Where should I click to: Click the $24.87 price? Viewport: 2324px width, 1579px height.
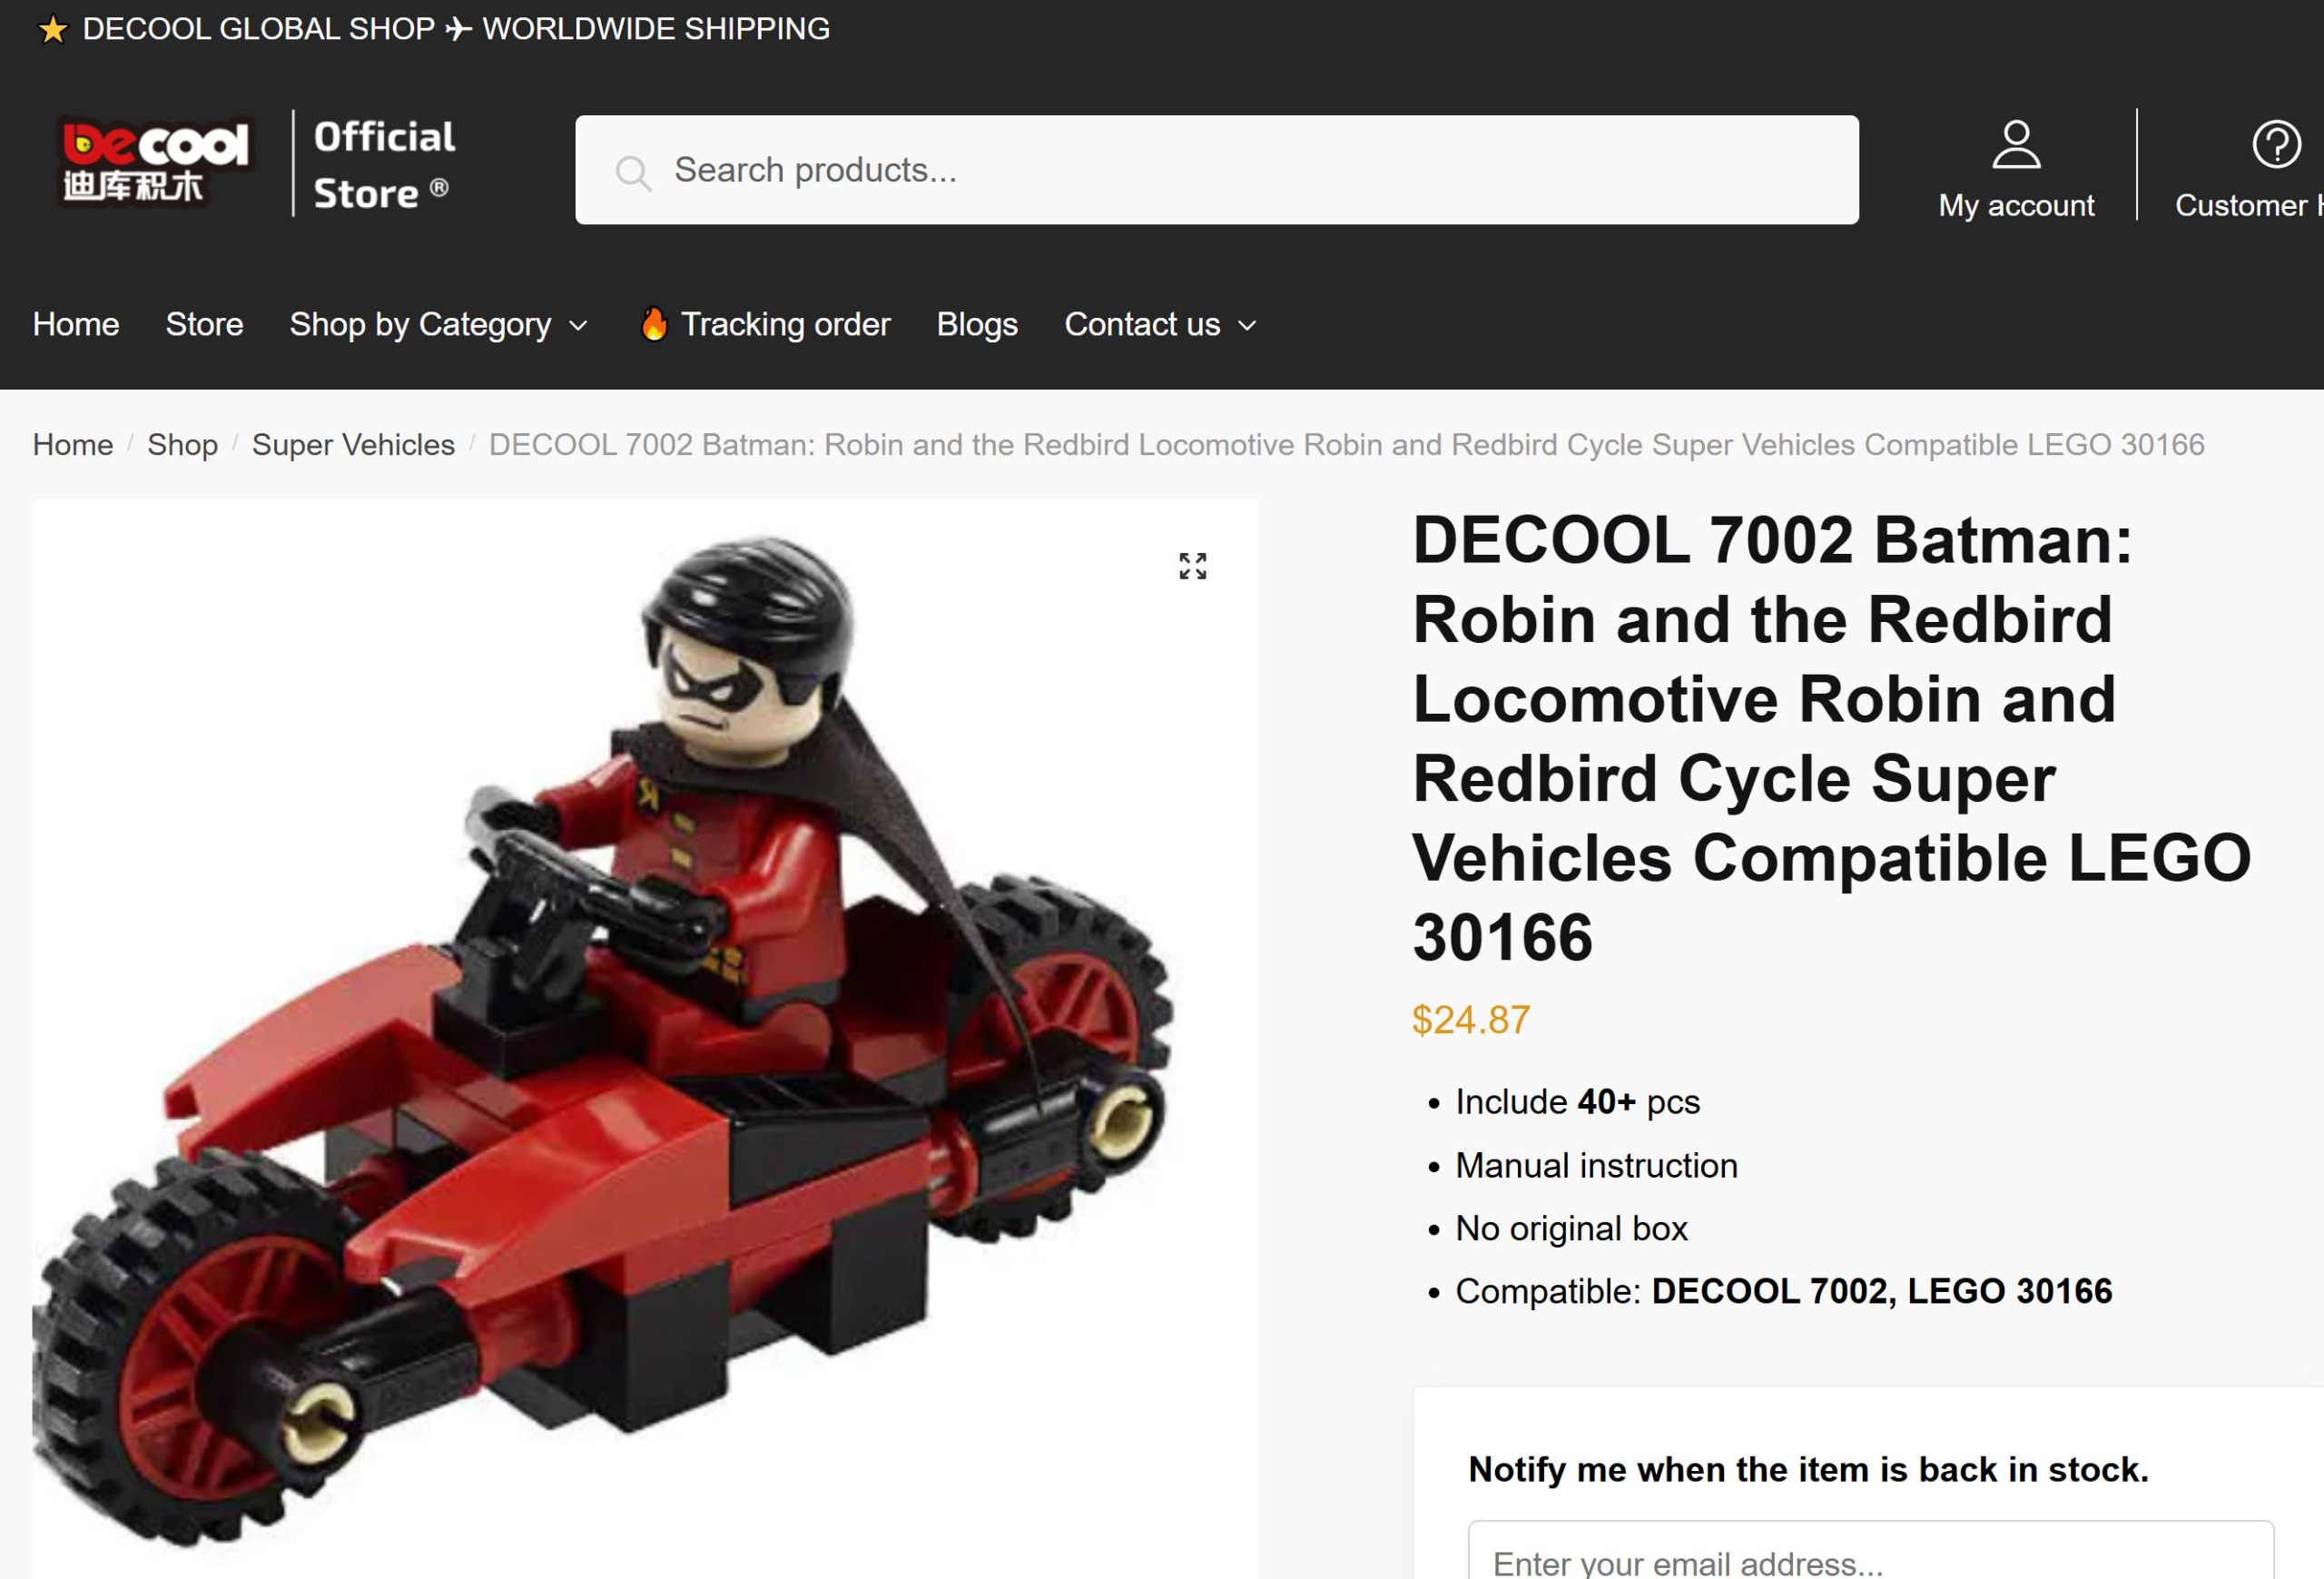tap(1471, 1020)
